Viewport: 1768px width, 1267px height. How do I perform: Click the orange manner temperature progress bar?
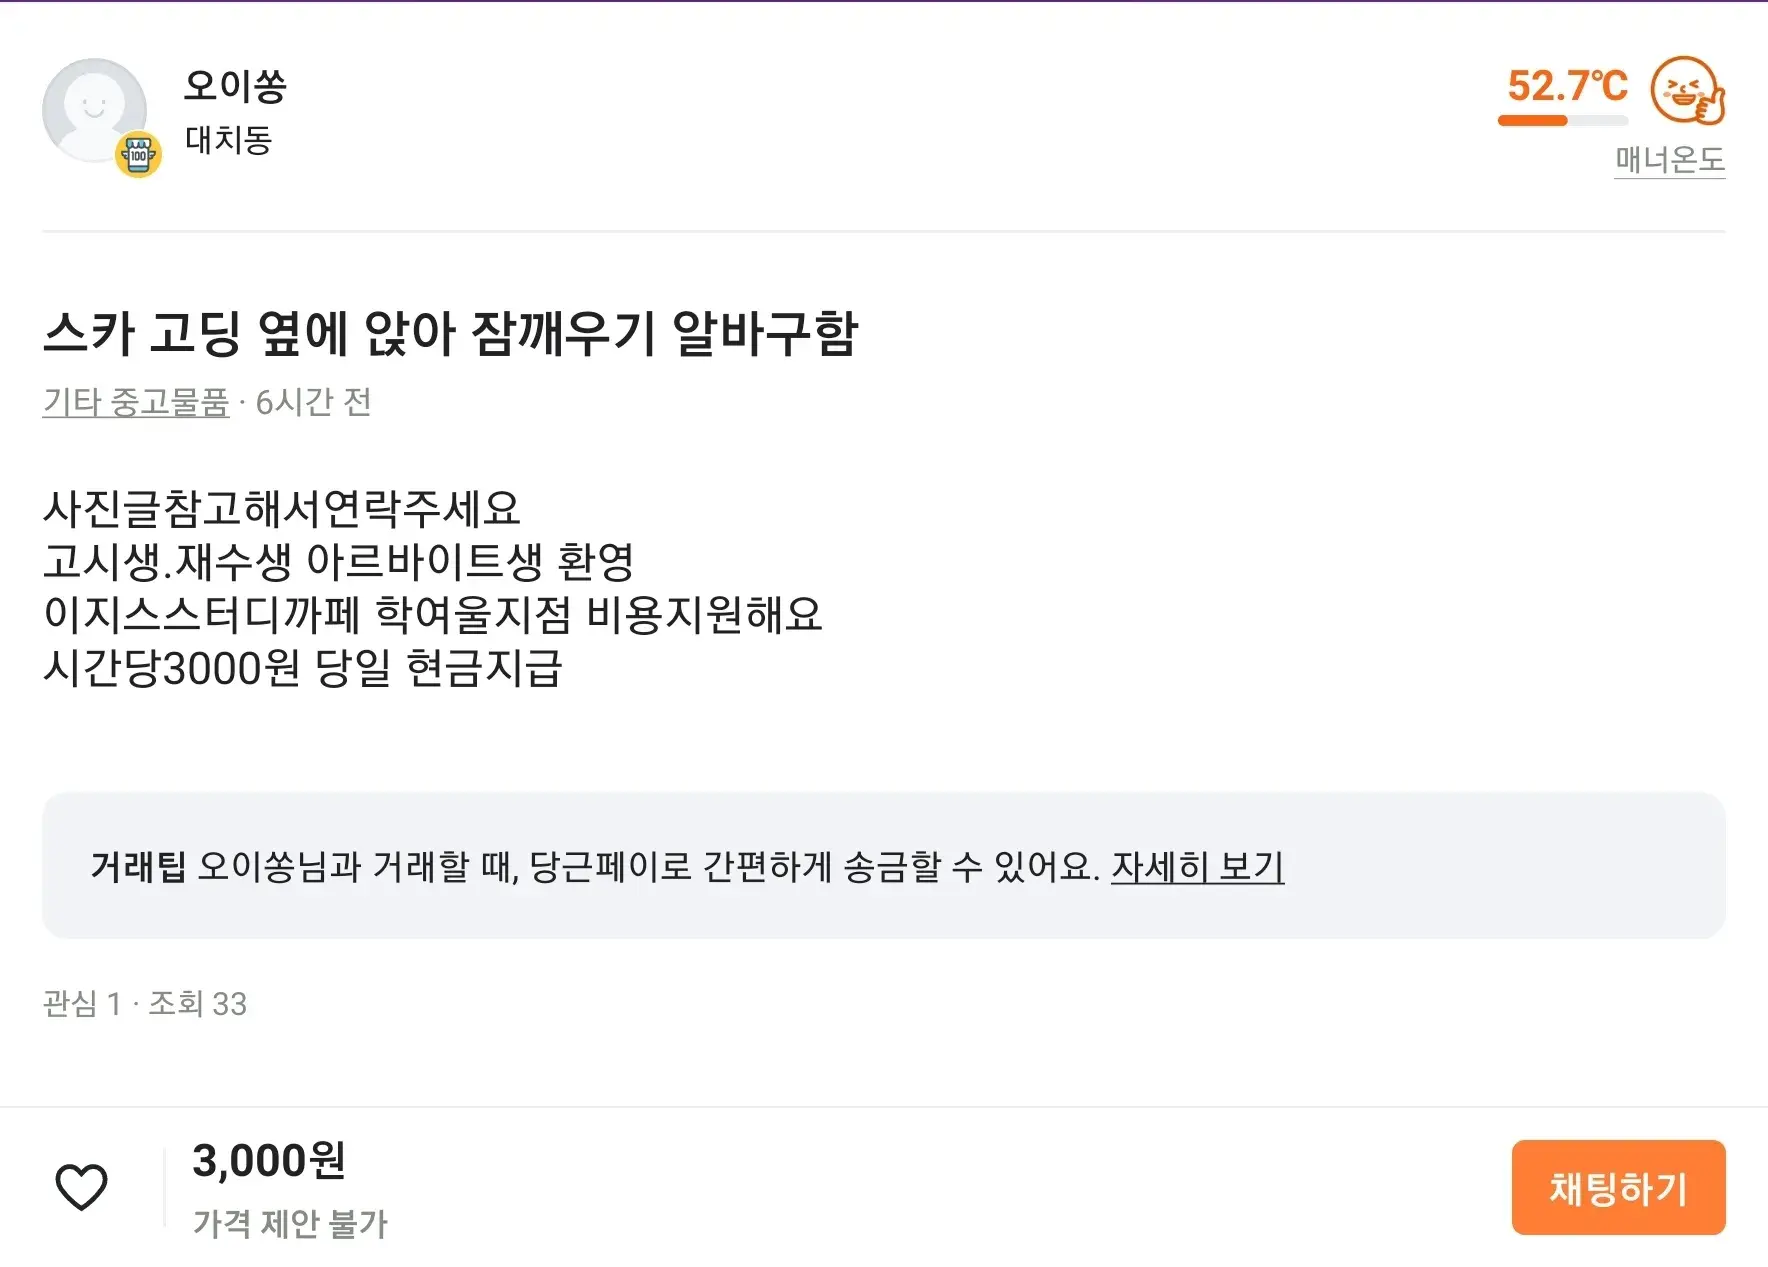[1562, 121]
